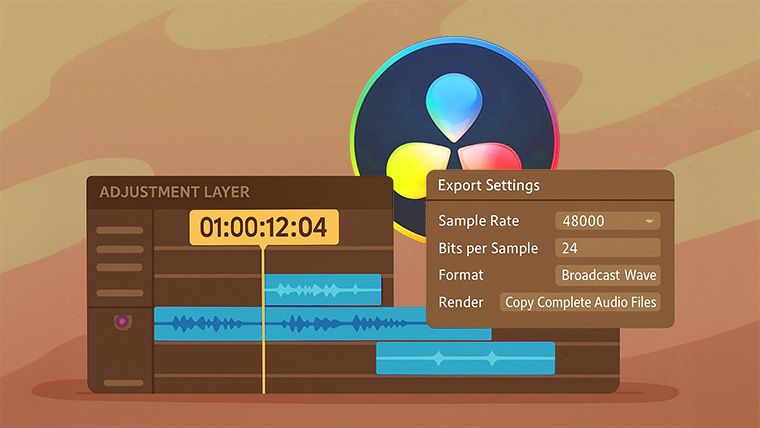Image resolution: width=760 pixels, height=428 pixels.
Task: Select the first track header bar
Action: point(120,230)
